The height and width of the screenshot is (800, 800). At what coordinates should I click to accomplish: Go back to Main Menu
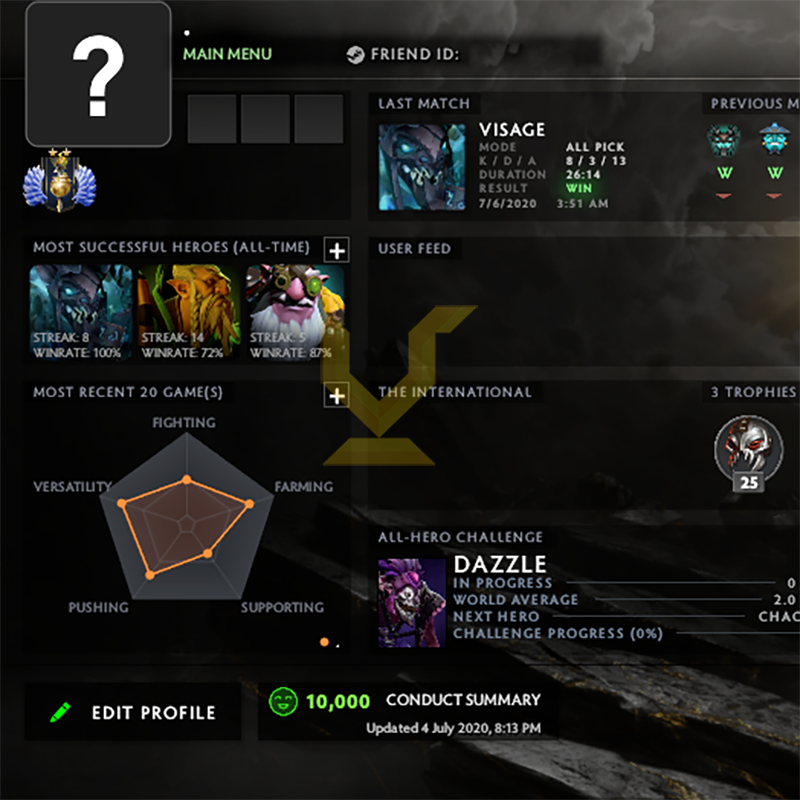tap(228, 54)
